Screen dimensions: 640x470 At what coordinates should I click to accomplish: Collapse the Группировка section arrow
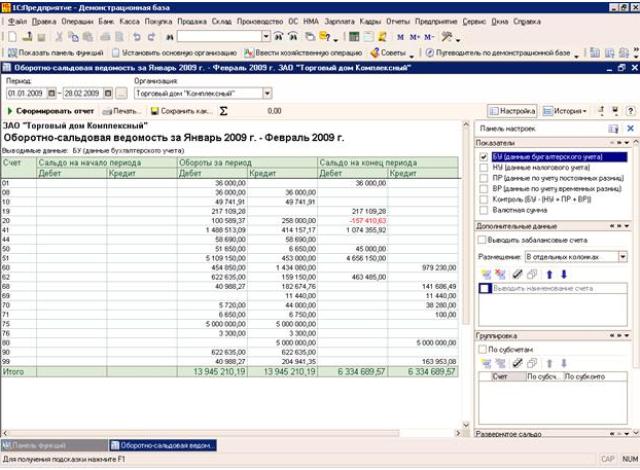(x=627, y=335)
